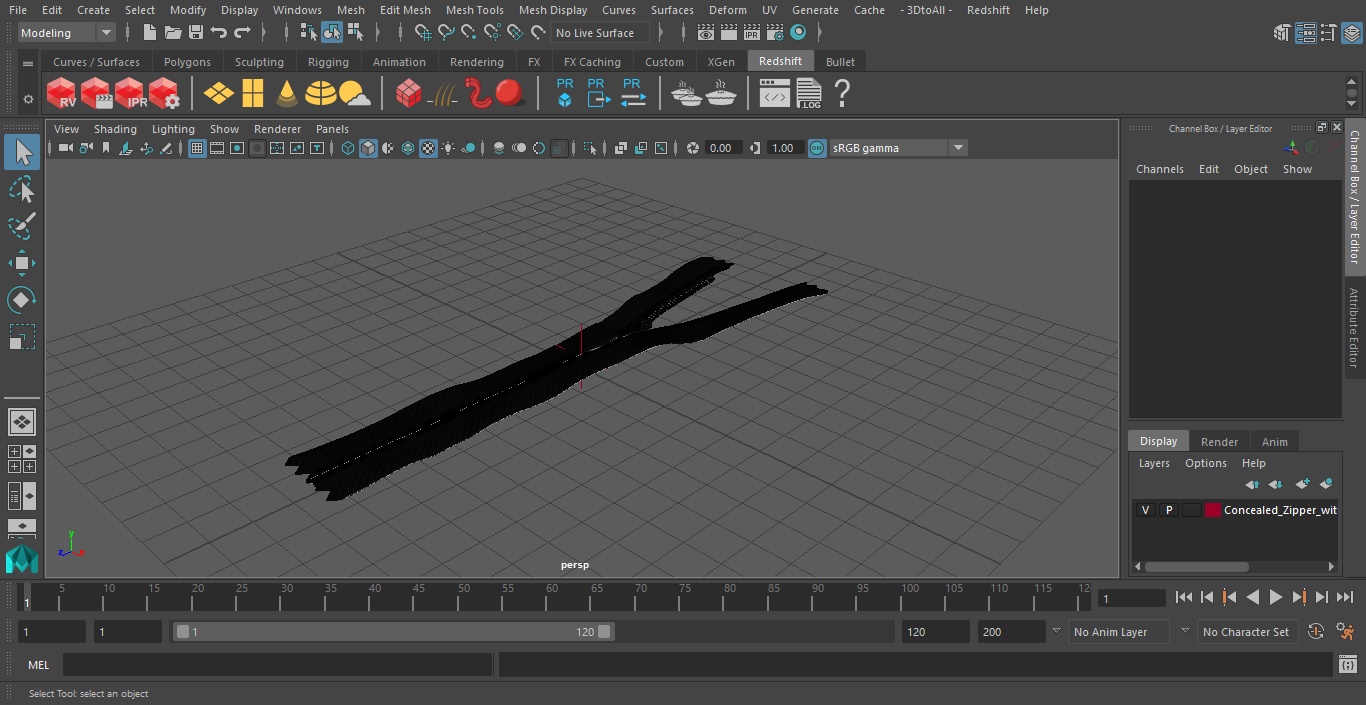Viewport: 1366px width, 705px height.
Task: Open shelf tab list menu button
Action: [28, 62]
